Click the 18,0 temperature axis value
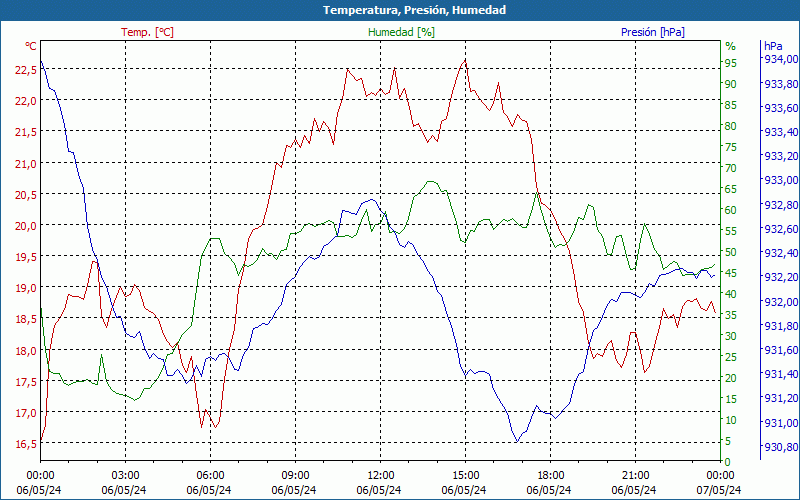The width and height of the screenshot is (800, 500). [26, 351]
